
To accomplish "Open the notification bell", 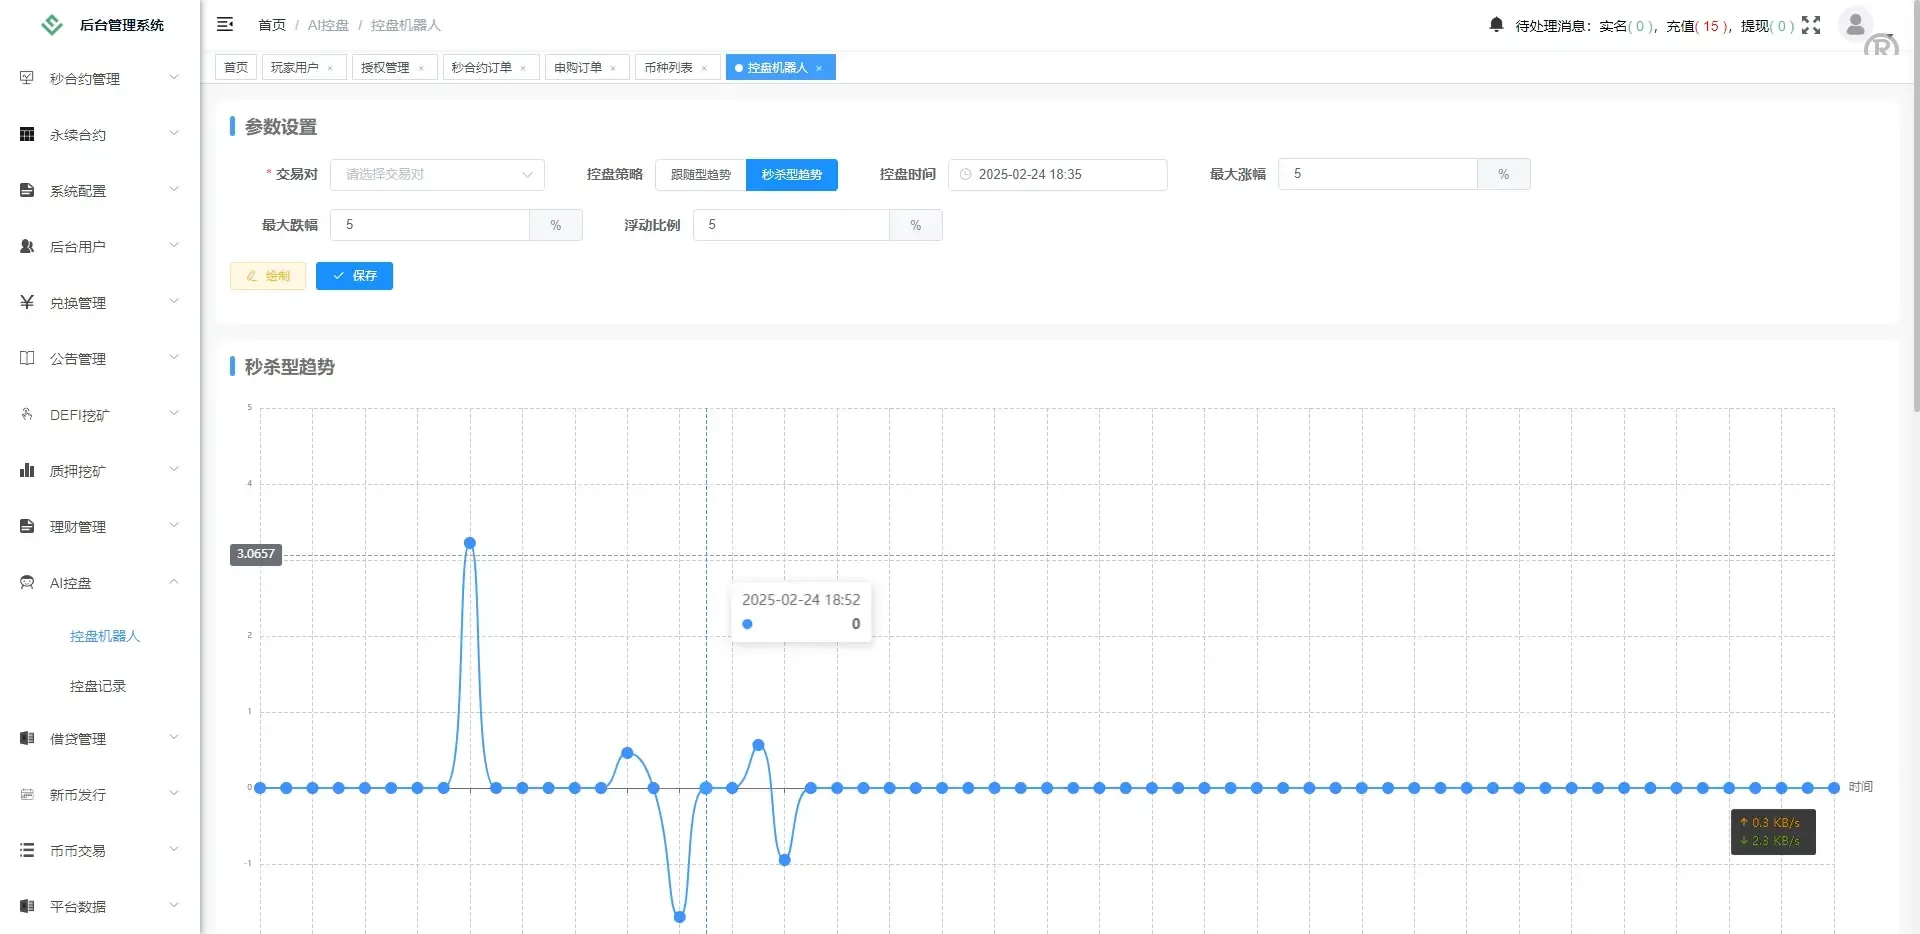I will 1494,24.
